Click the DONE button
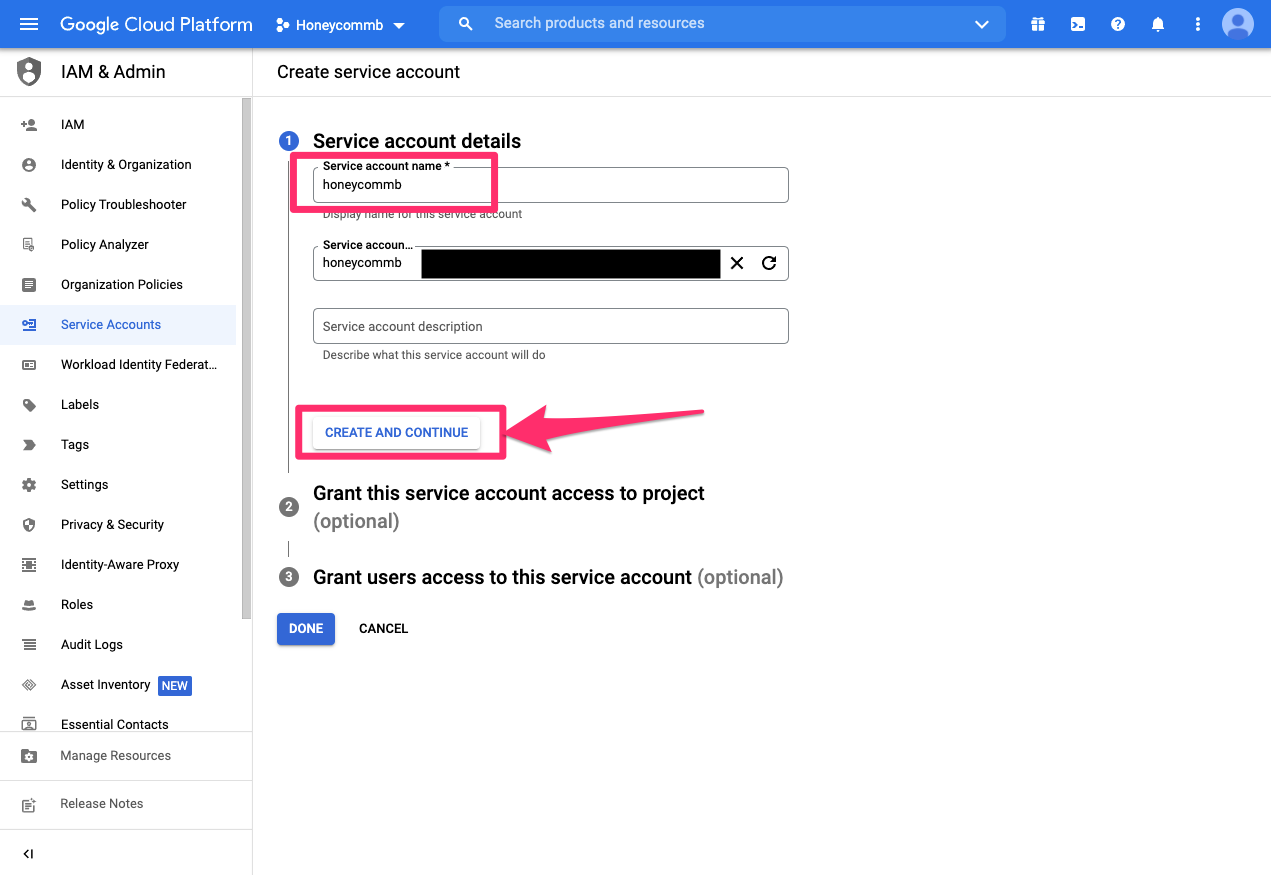The width and height of the screenshot is (1271, 875). [x=306, y=629]
